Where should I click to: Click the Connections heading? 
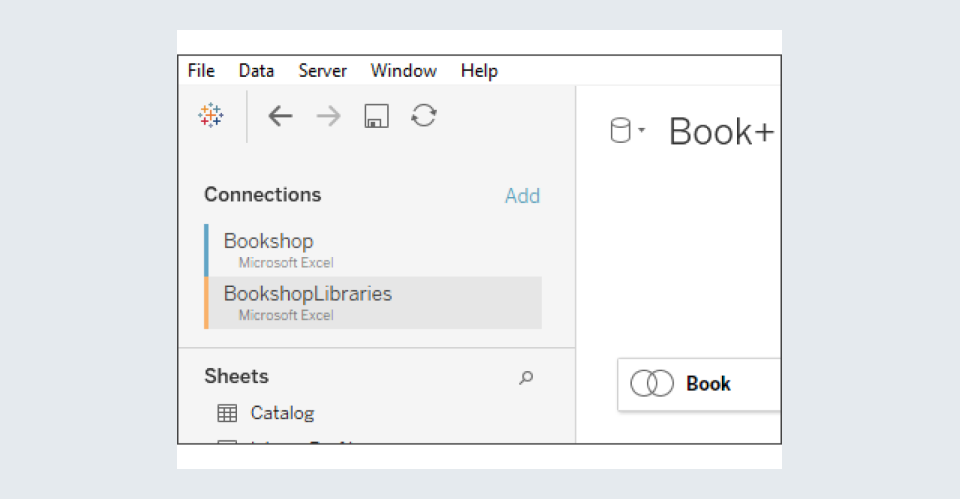(263, 195)
